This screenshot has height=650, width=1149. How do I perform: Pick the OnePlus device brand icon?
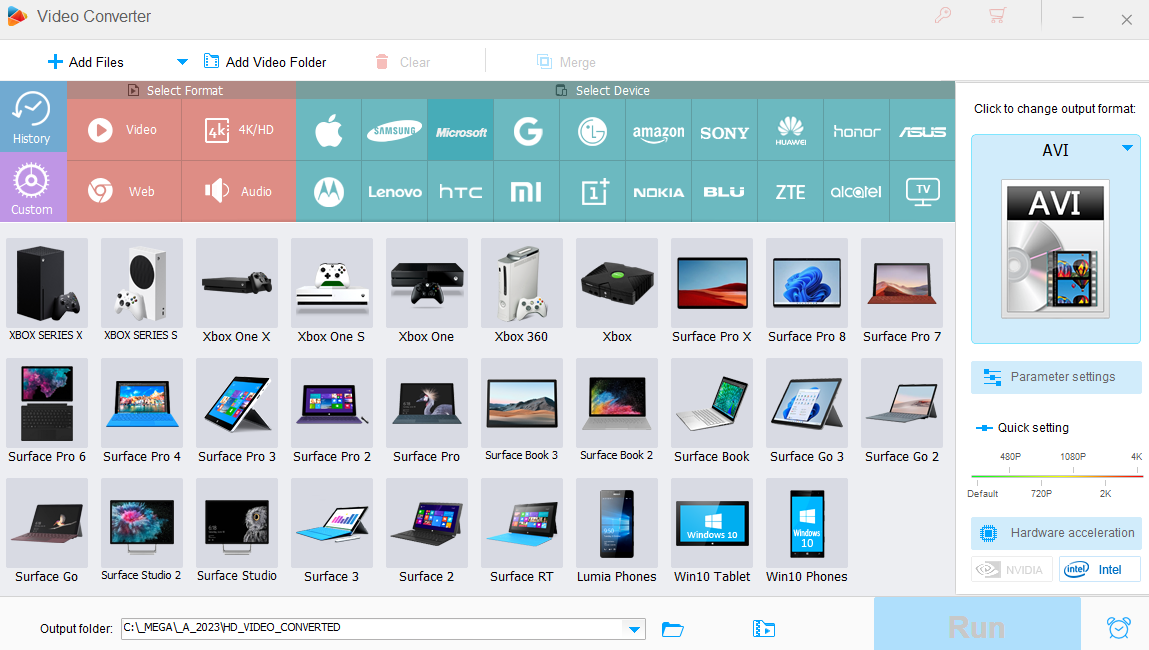click(592, 191)
